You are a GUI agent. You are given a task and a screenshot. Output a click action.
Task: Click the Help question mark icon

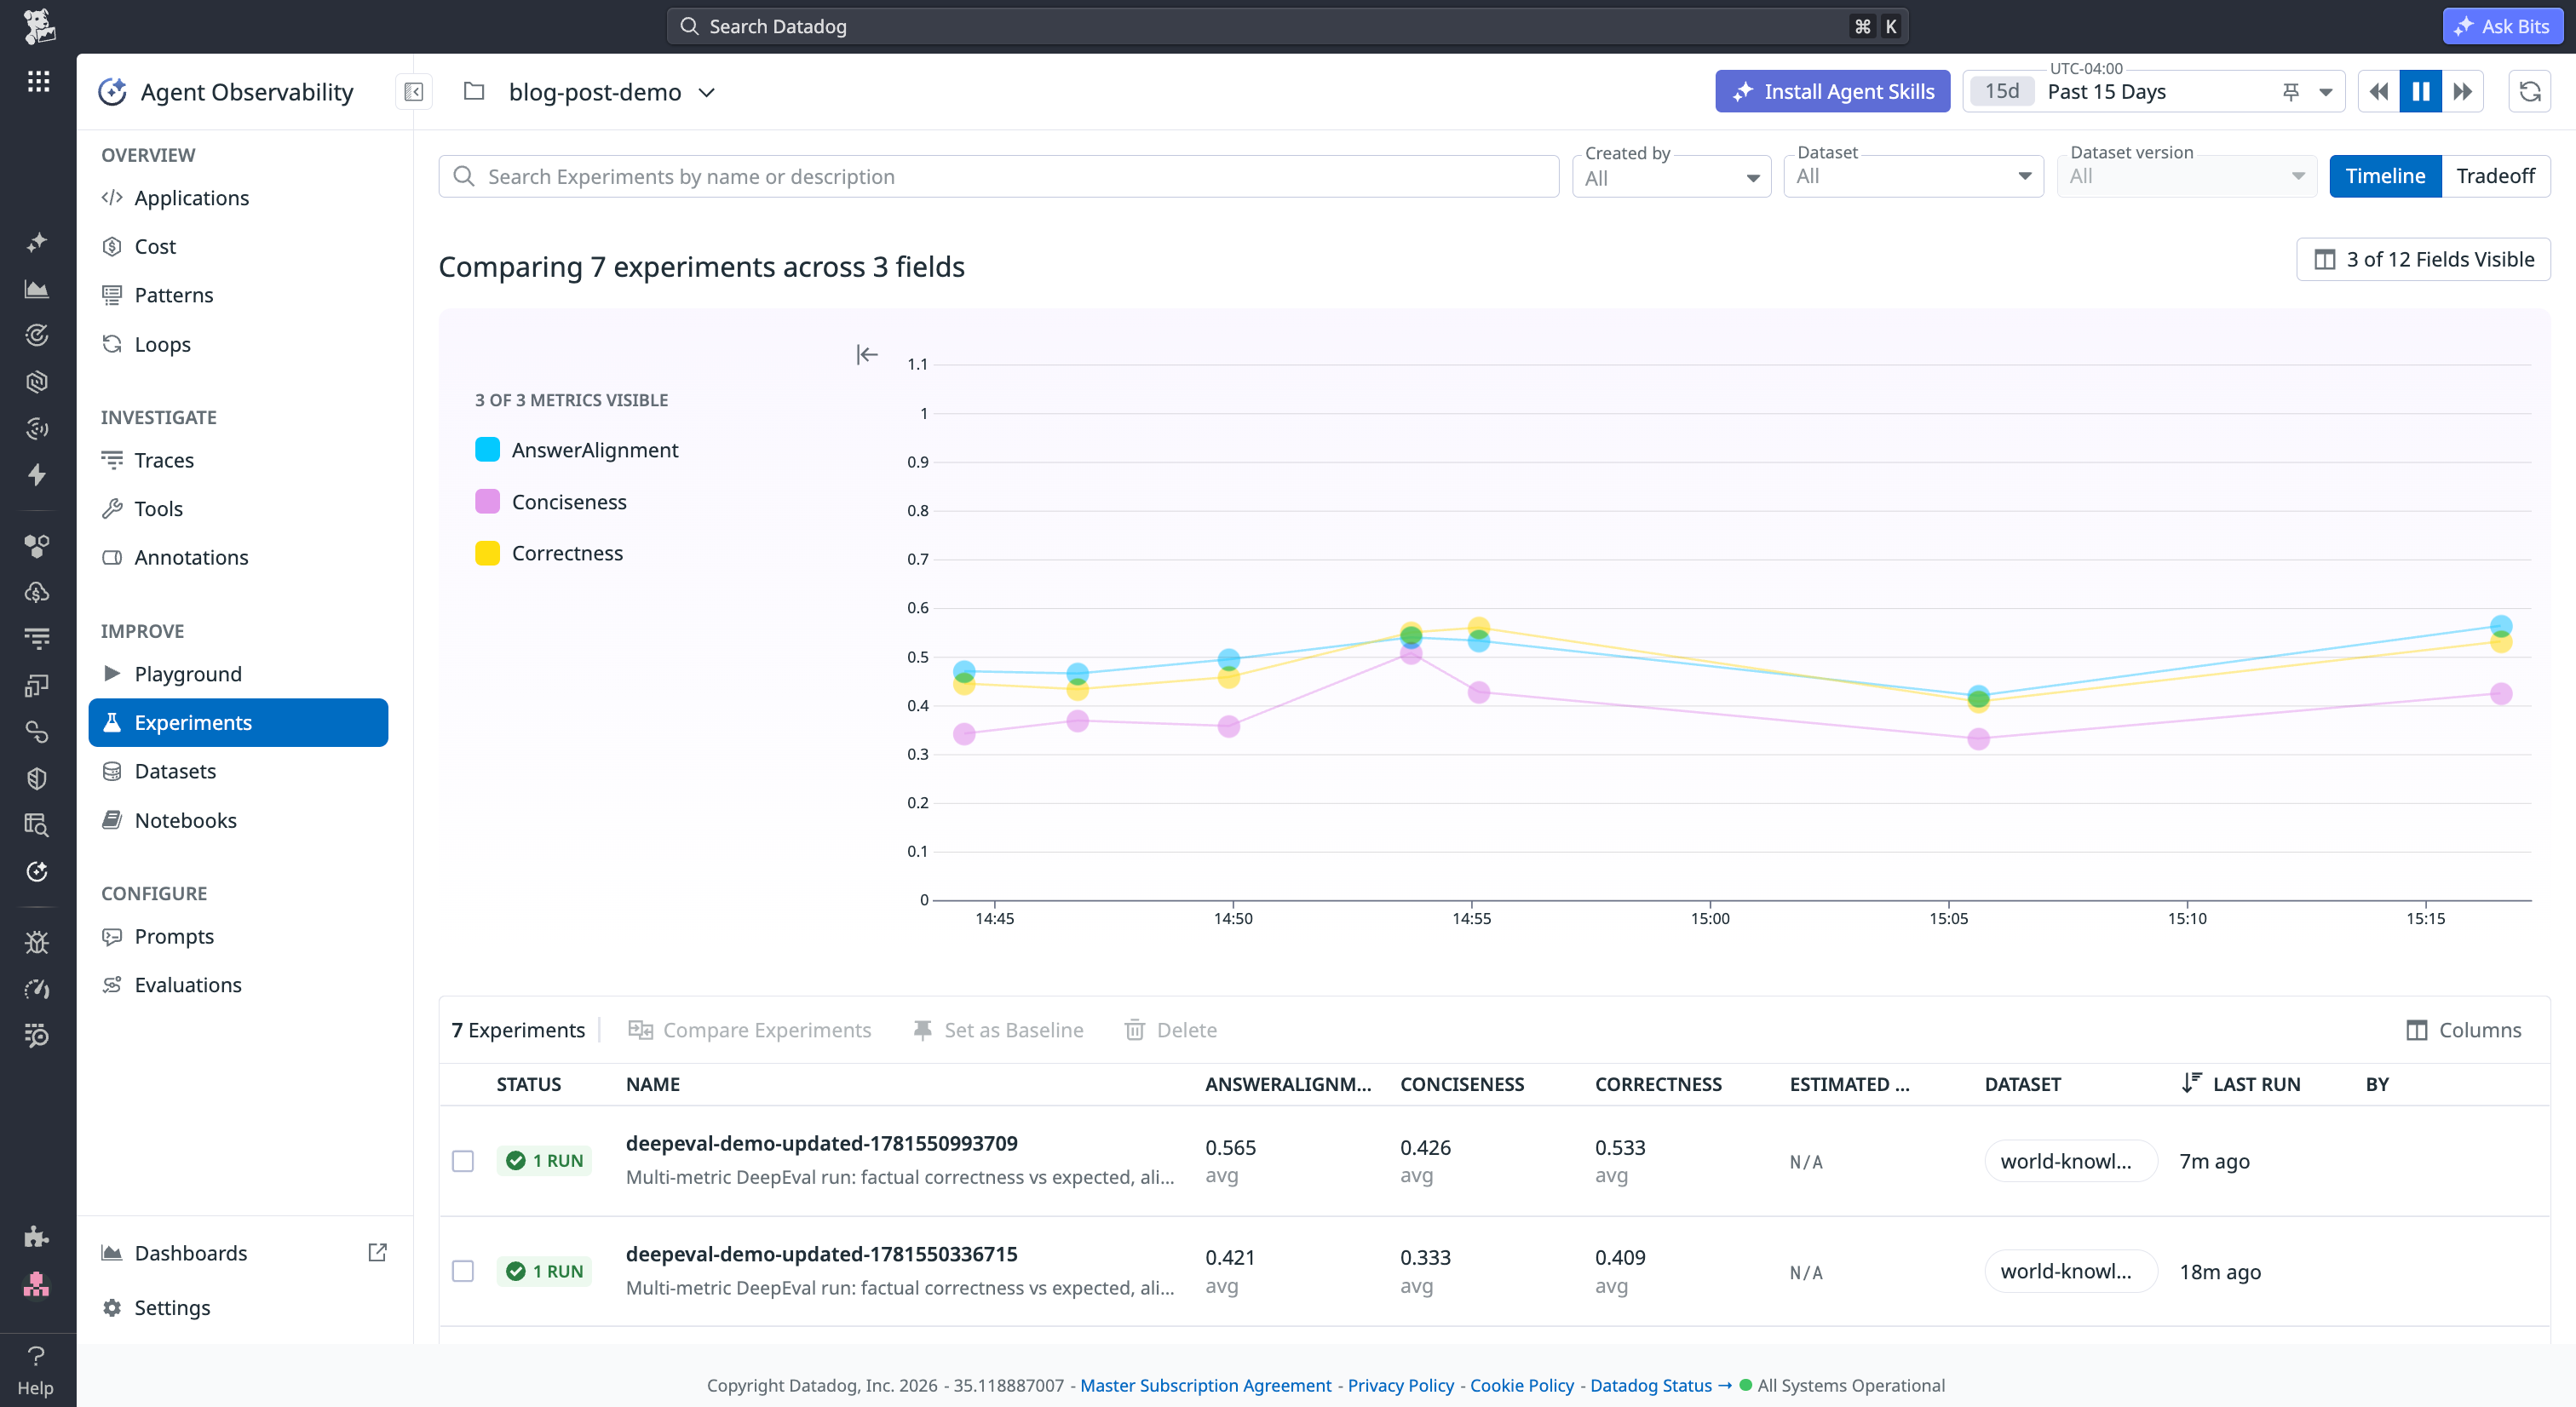[36, 1356]
